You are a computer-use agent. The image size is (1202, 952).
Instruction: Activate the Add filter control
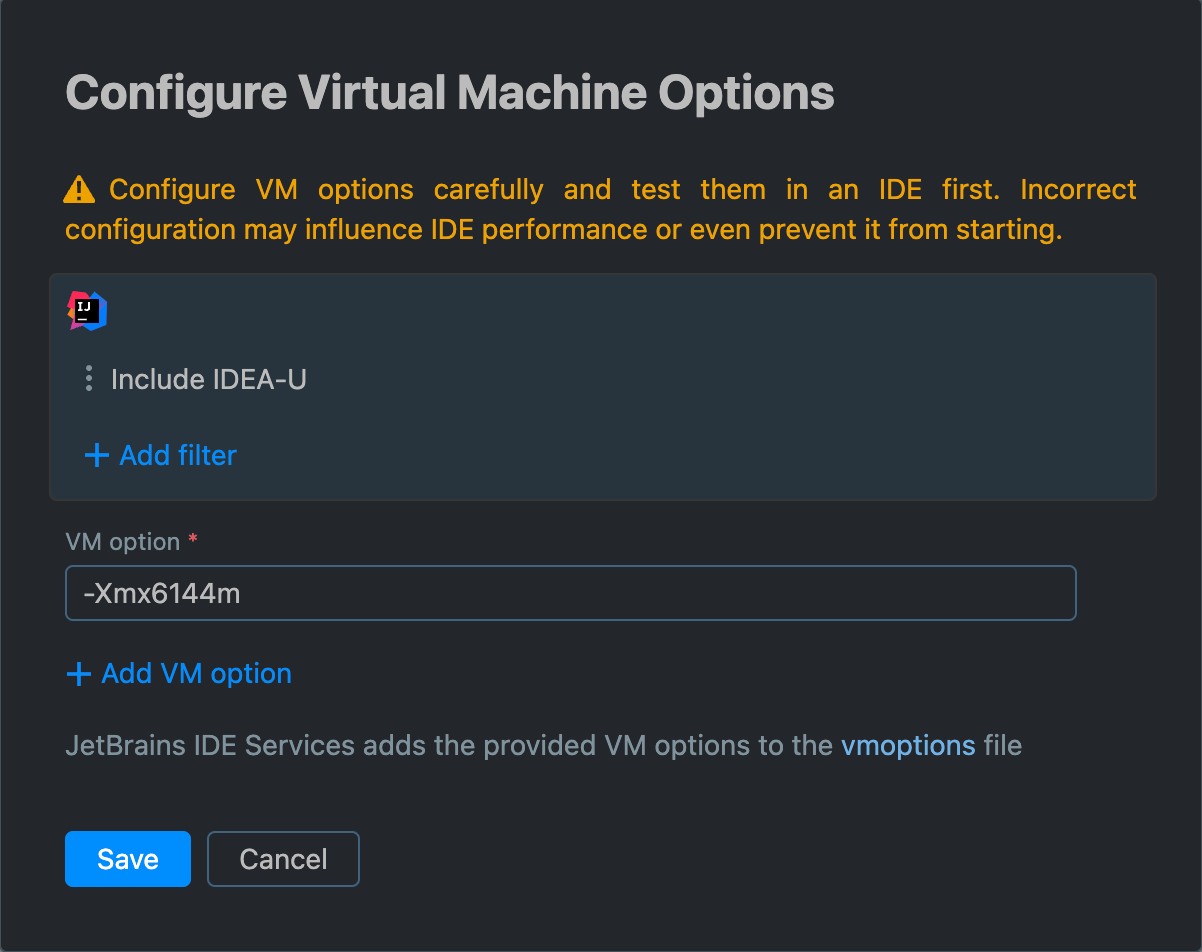(x=177, y=455)
